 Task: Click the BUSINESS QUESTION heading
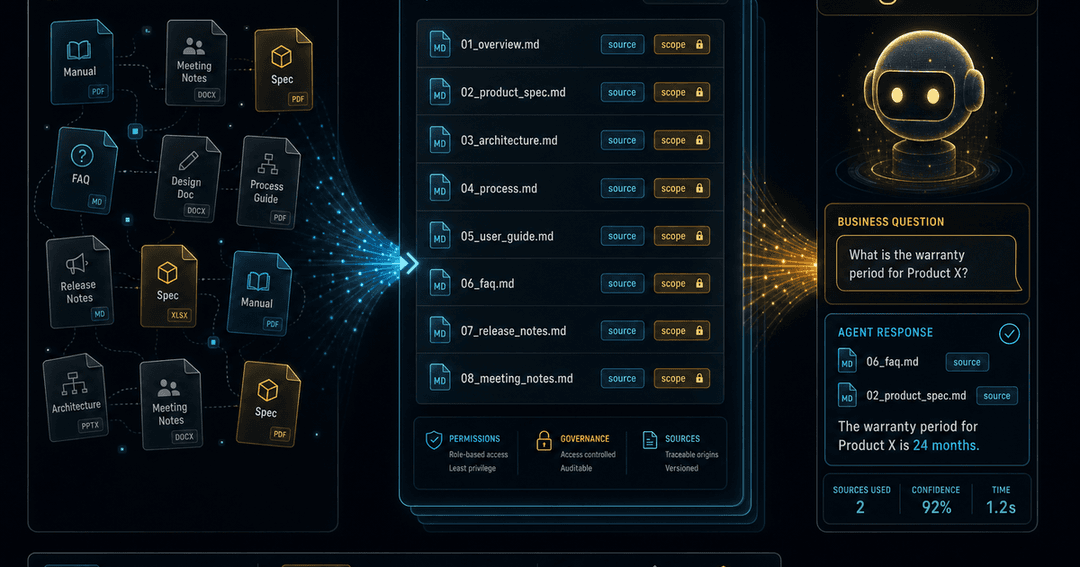891,222
